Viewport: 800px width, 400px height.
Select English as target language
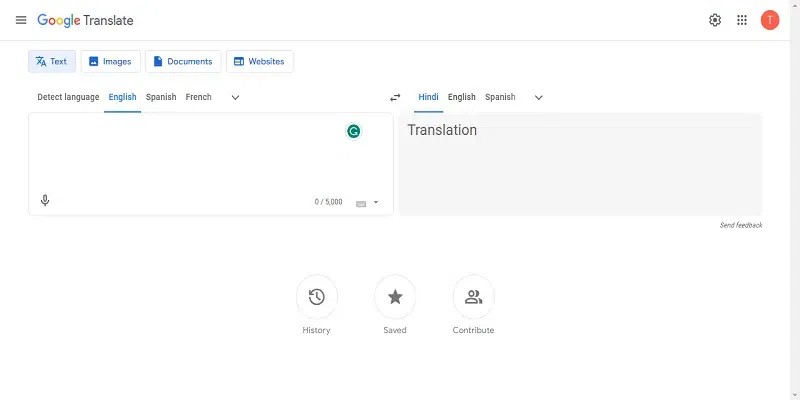coord(462,97)
